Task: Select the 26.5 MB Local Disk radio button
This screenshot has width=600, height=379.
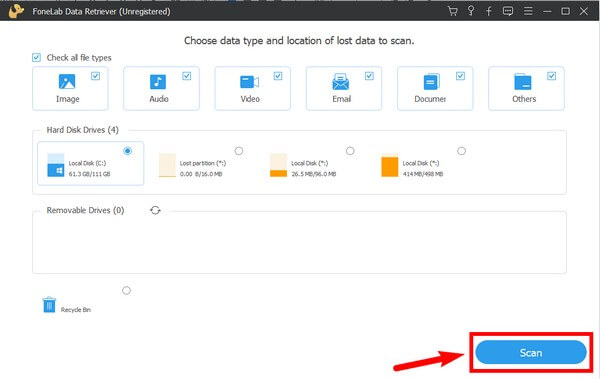Action: point(350,151)
